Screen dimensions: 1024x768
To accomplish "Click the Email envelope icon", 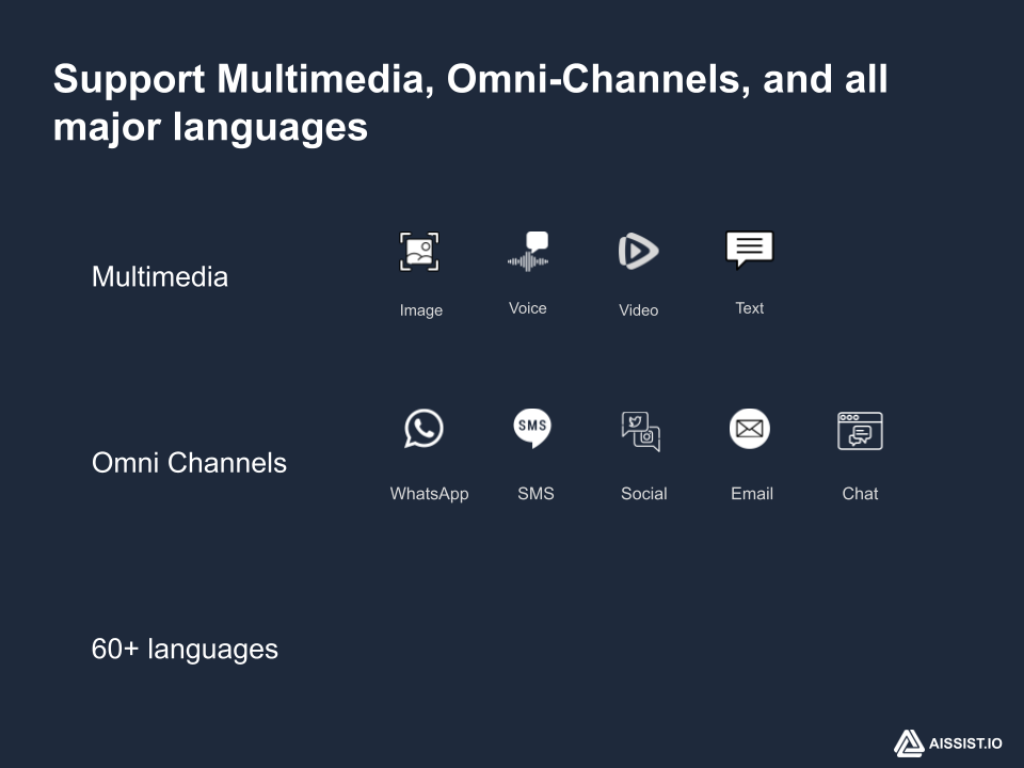I will [x=749, y=429].
